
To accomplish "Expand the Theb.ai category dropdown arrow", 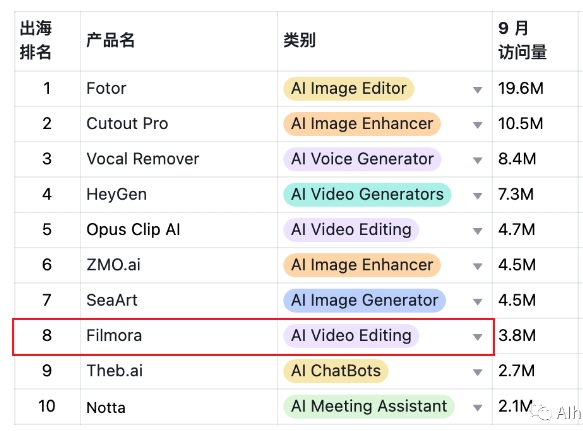I will [477, 372].
